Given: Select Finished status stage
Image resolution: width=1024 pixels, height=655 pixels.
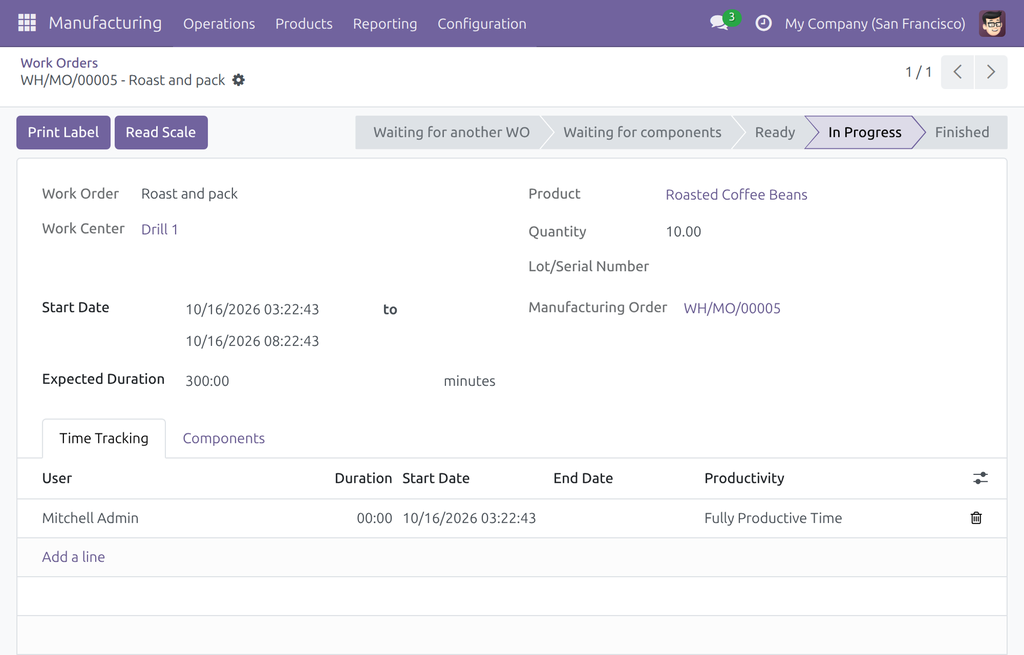Looking at the screenshot, I should pos(961,133).
